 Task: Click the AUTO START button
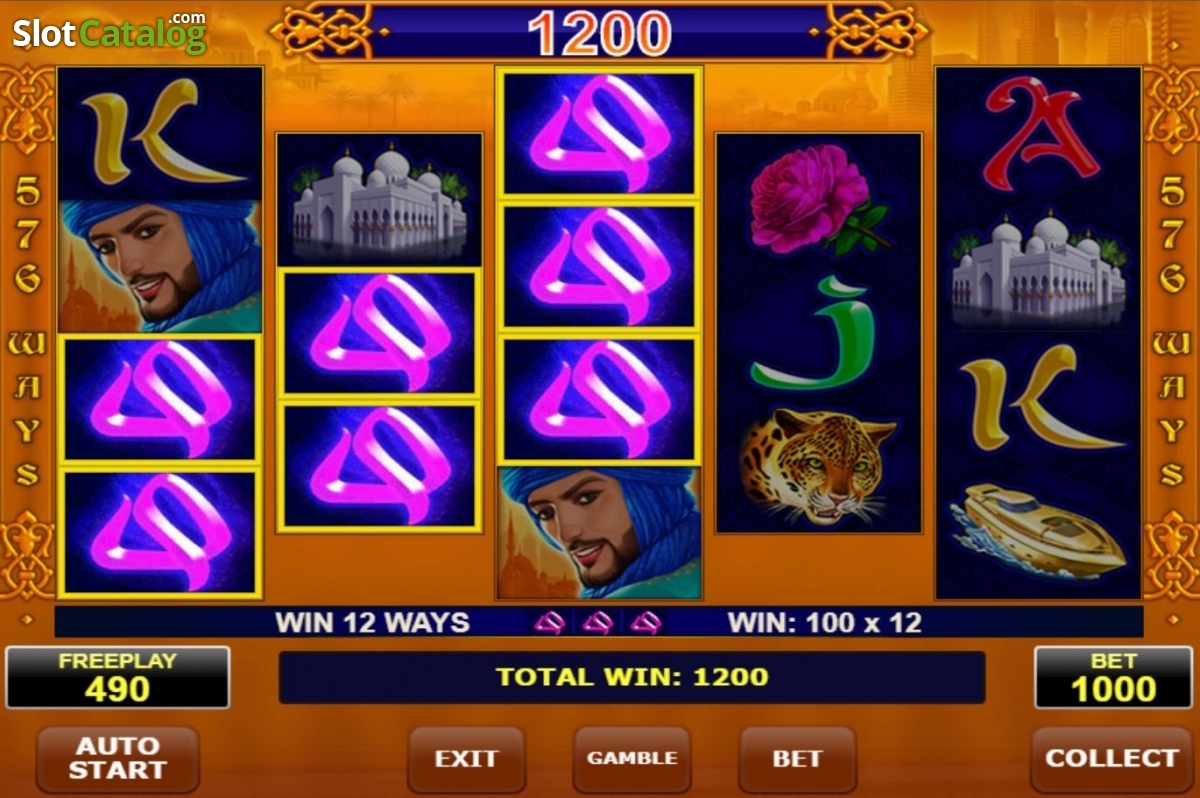(x=118, y=759)
